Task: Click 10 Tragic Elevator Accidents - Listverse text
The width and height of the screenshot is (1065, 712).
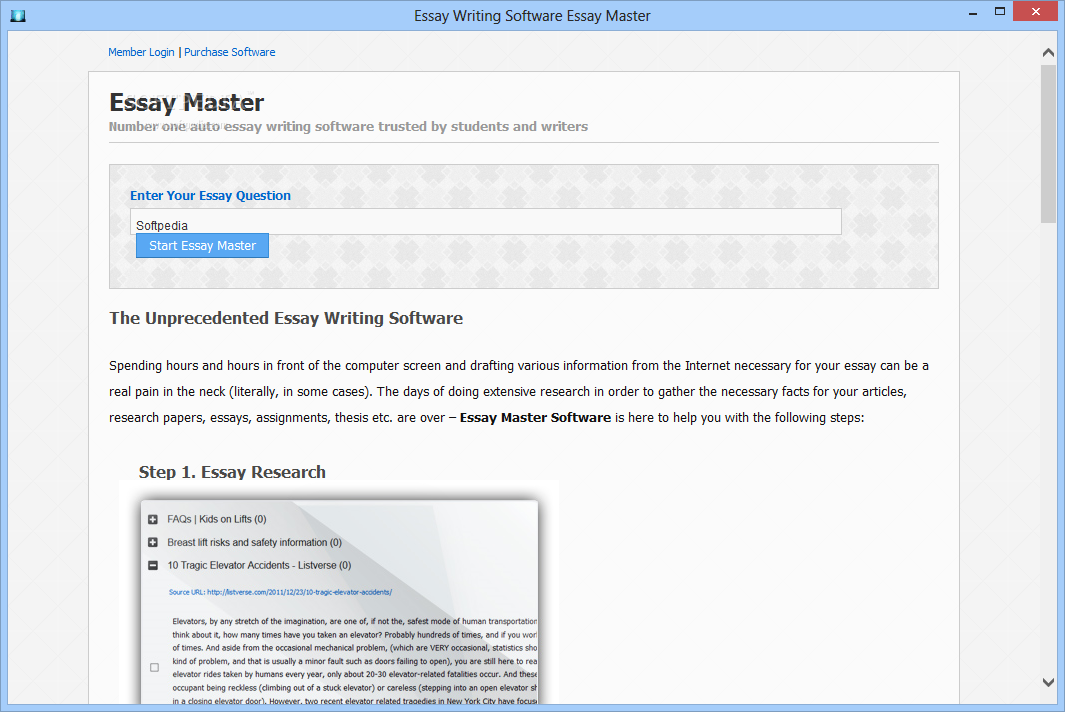Action: pos(259,565)
